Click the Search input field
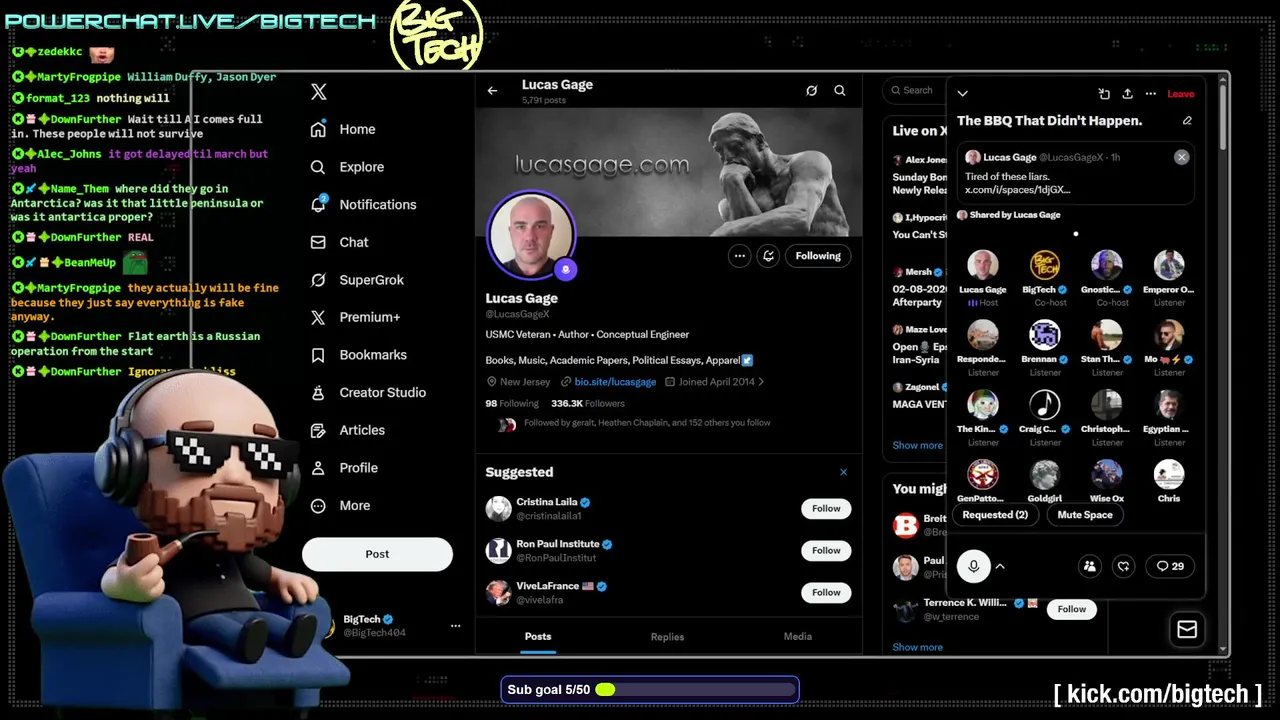1280x720 pixels. click(915, 91)
